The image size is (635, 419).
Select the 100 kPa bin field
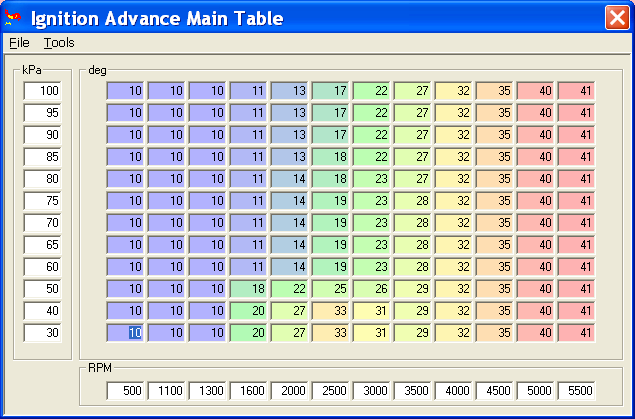43,91
